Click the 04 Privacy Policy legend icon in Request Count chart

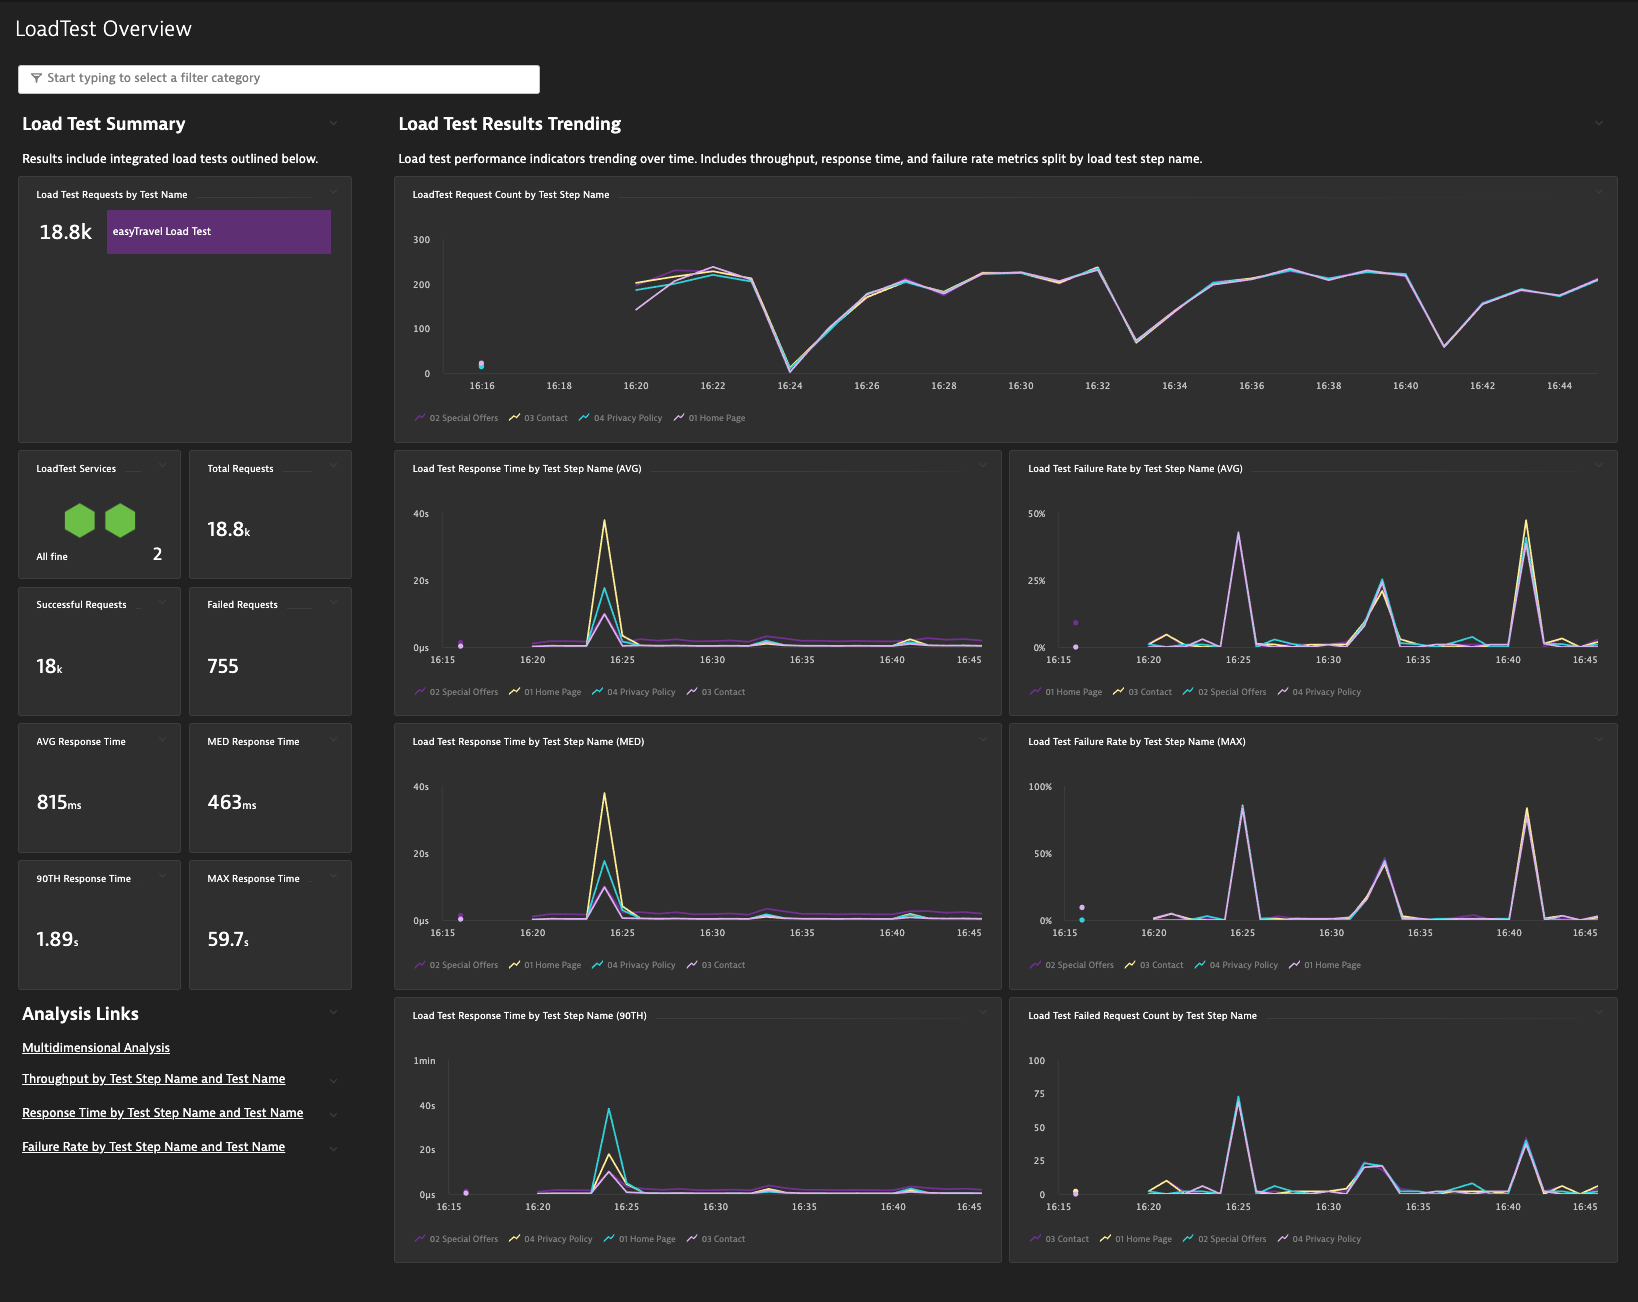(584, 418)
